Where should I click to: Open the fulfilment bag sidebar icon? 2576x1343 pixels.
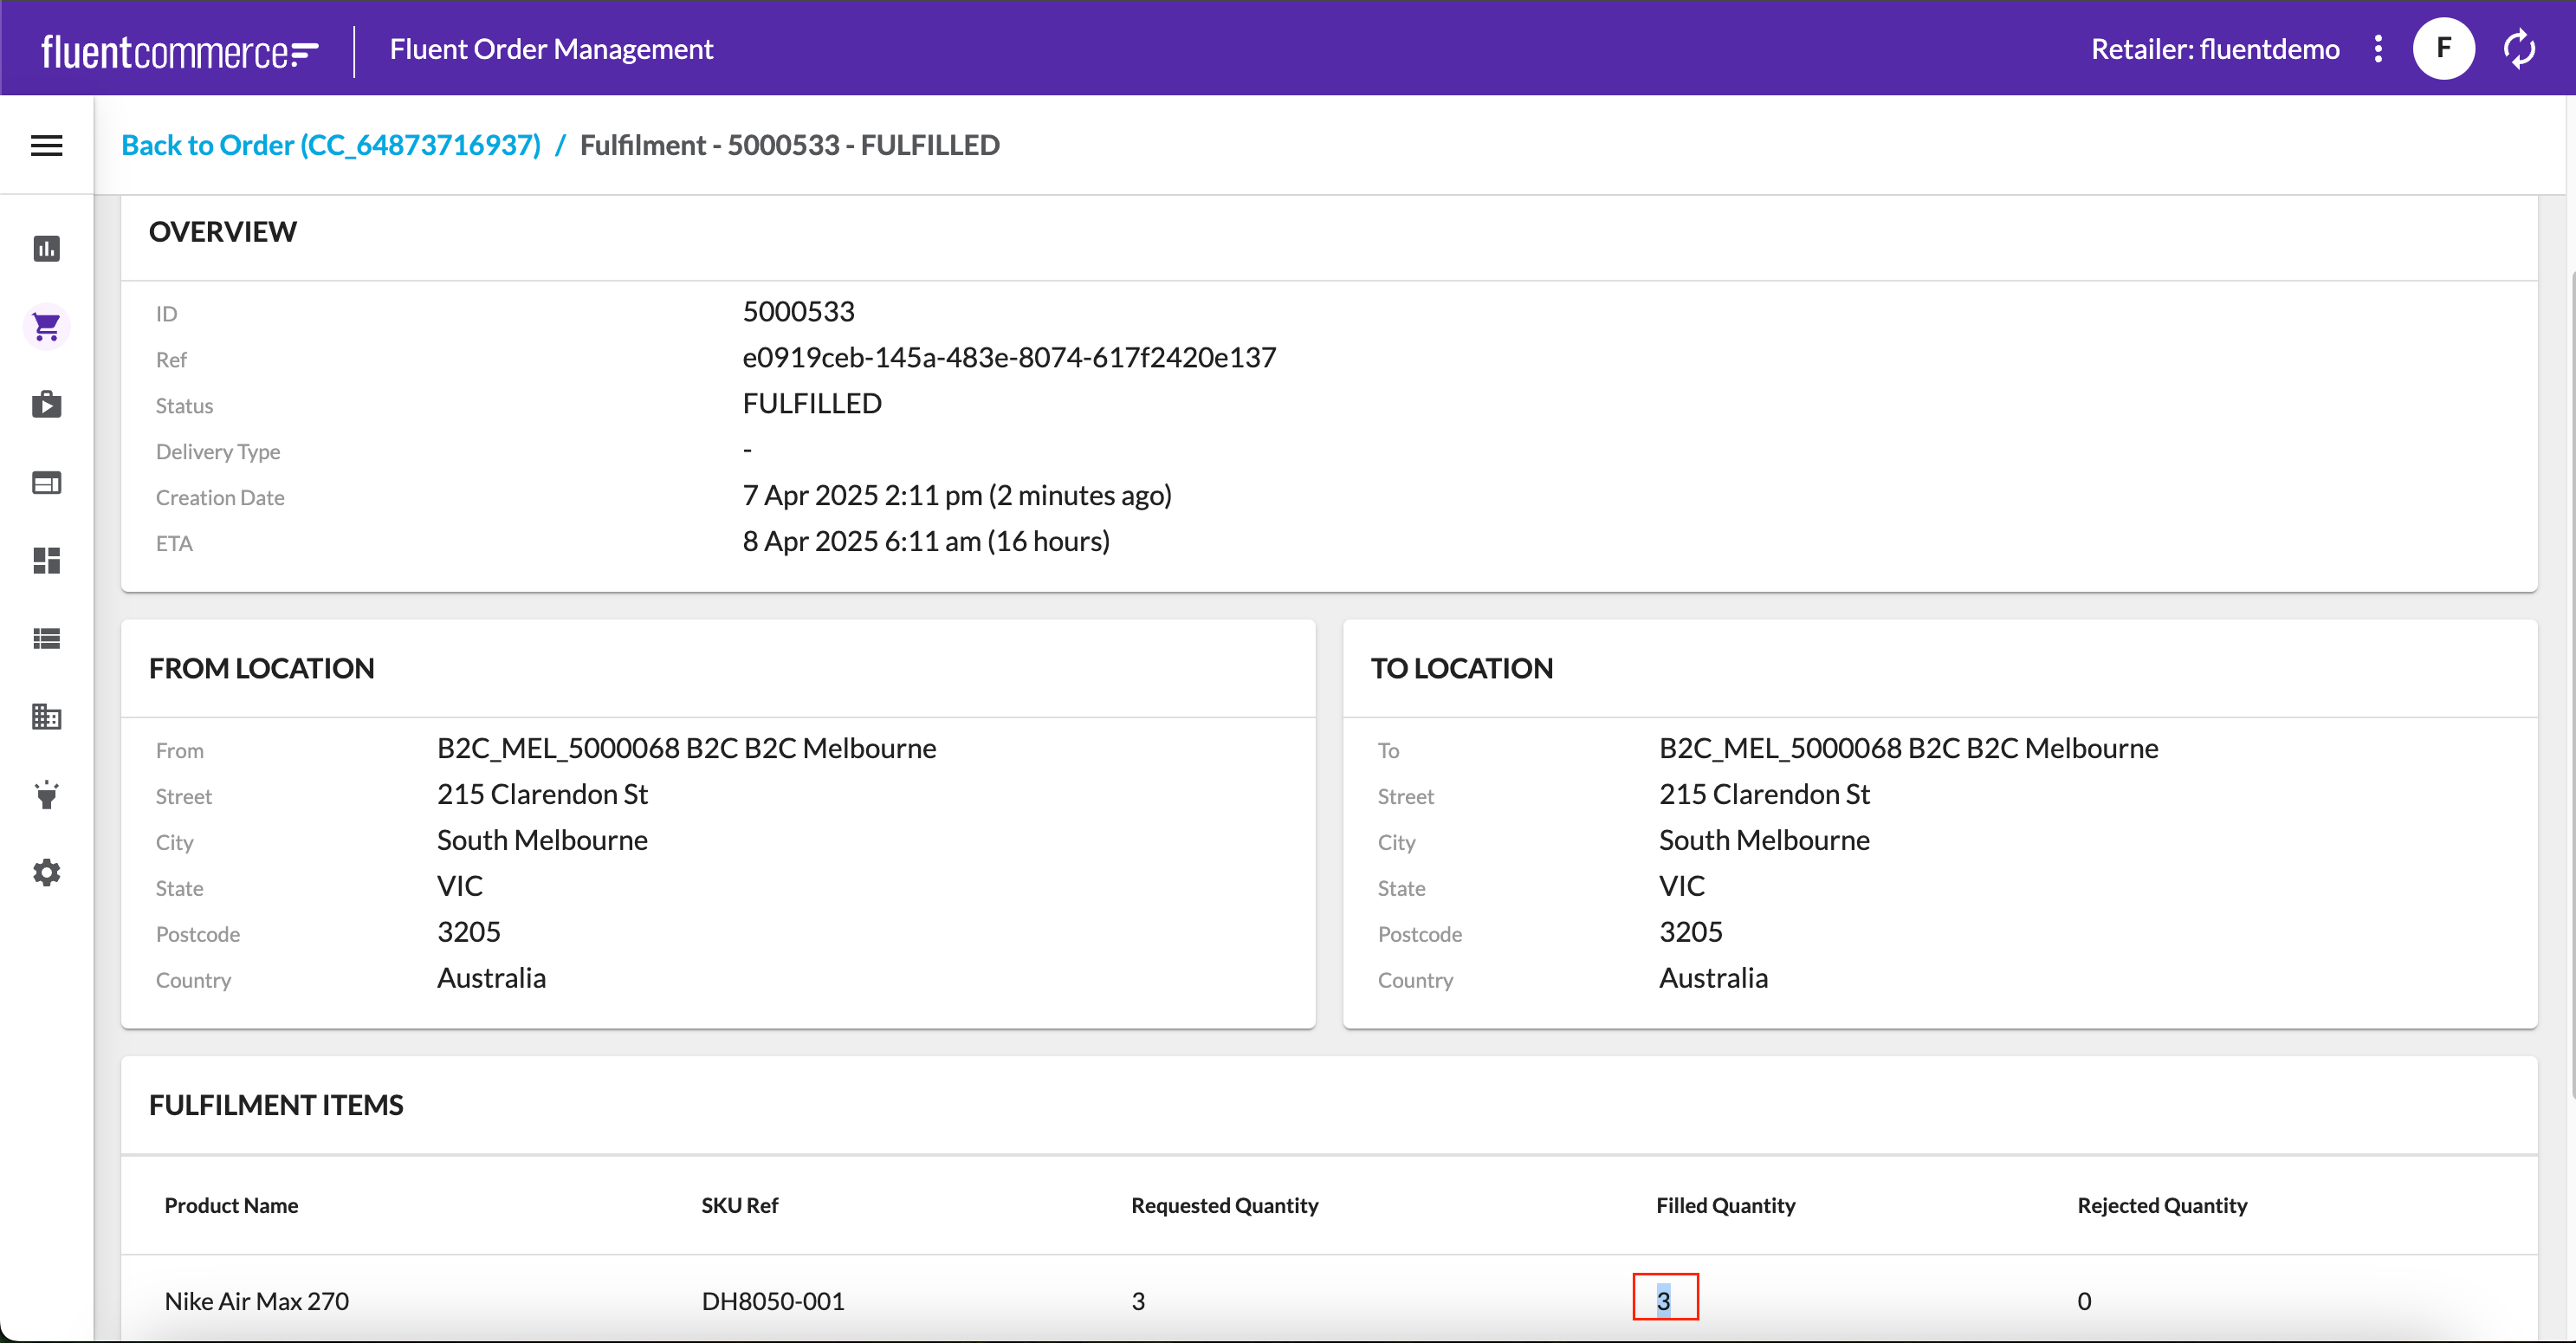pos(46,405)
